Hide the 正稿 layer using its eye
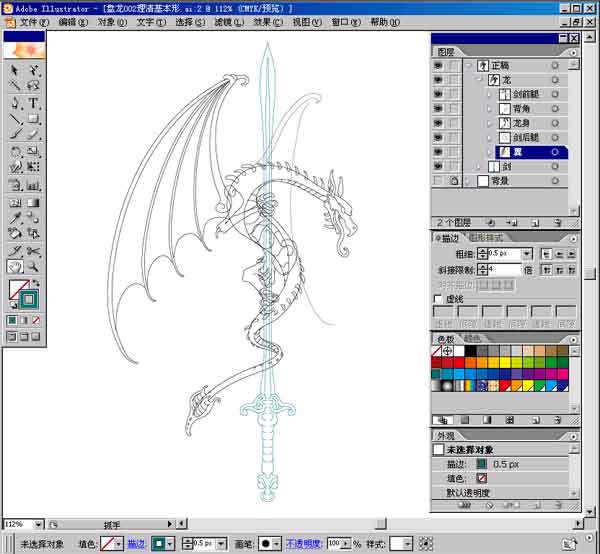Viewport: 600px width, 554px height. tap(438, 66)
